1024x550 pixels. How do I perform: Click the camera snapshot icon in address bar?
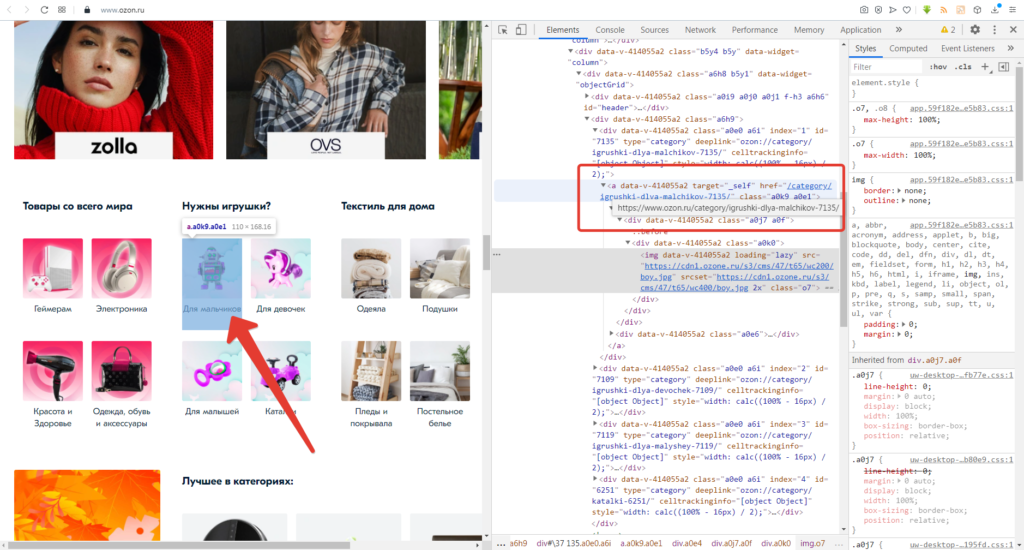[x=864, y=9]
